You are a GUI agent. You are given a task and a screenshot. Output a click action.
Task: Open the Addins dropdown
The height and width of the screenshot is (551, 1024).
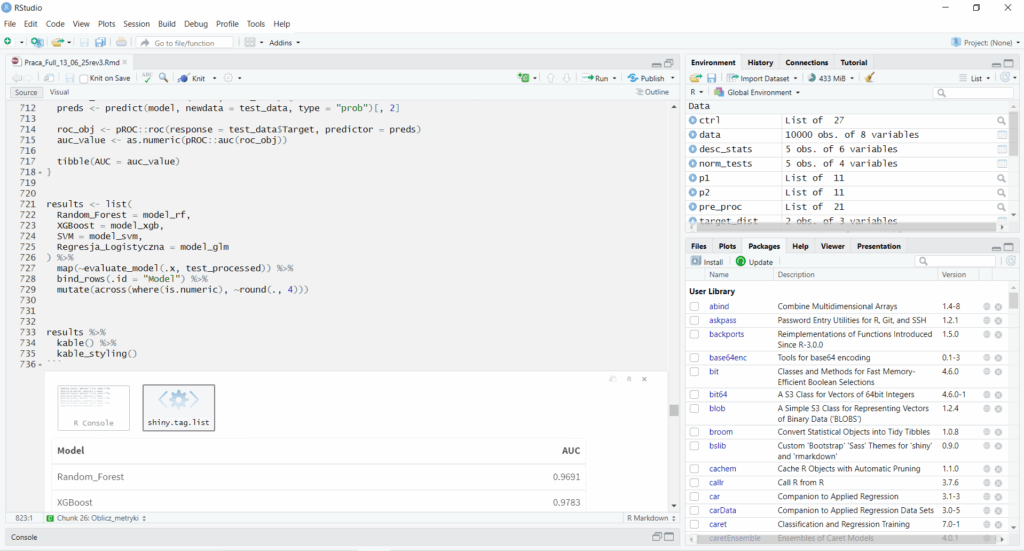coord(284,42)
